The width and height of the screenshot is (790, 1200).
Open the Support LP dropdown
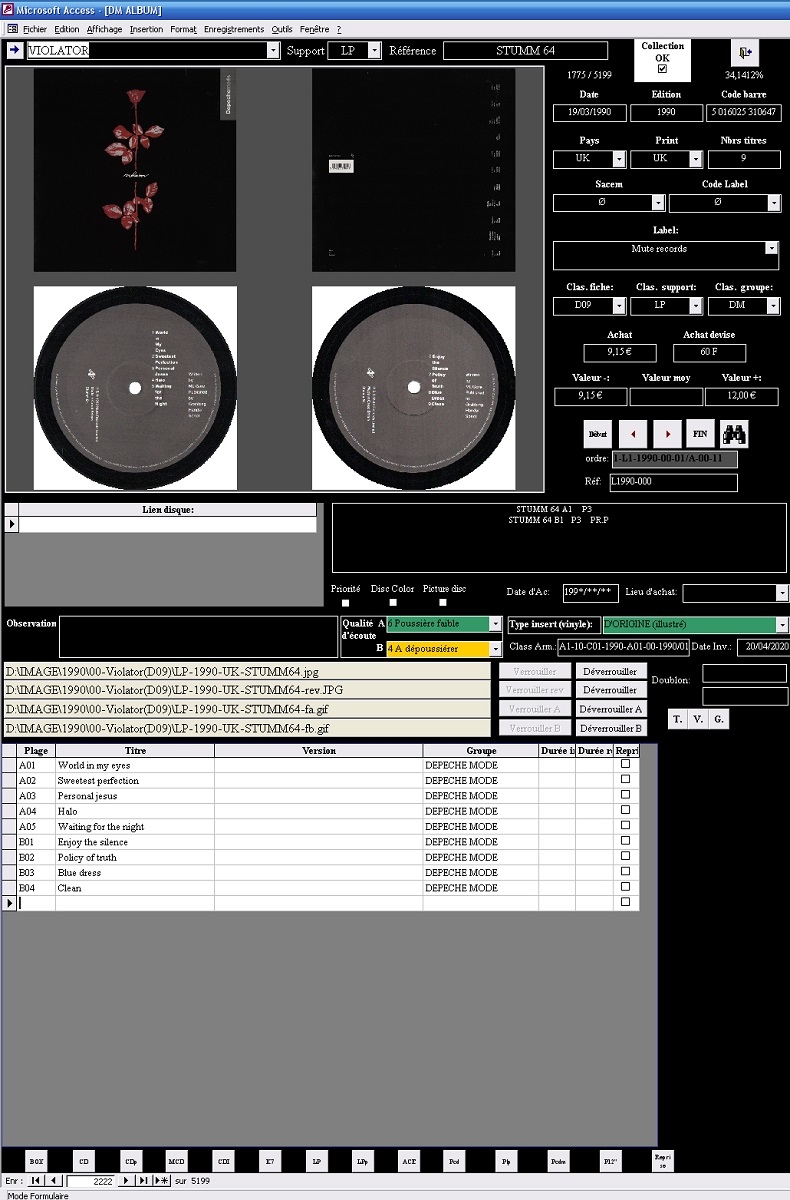tap(374, 50)
